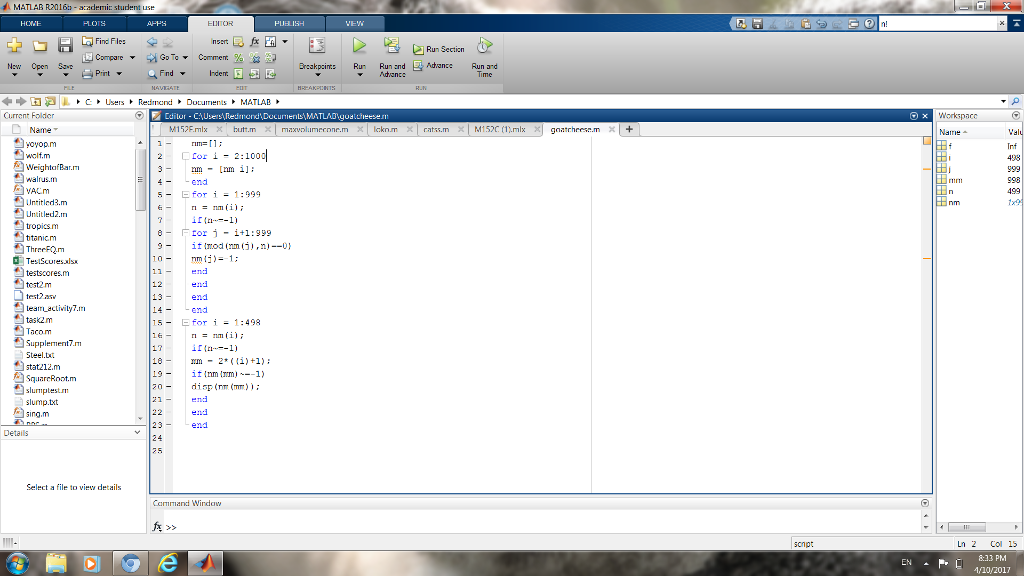Click the Paste icon in quick access toolbar

tap(805, 24)
